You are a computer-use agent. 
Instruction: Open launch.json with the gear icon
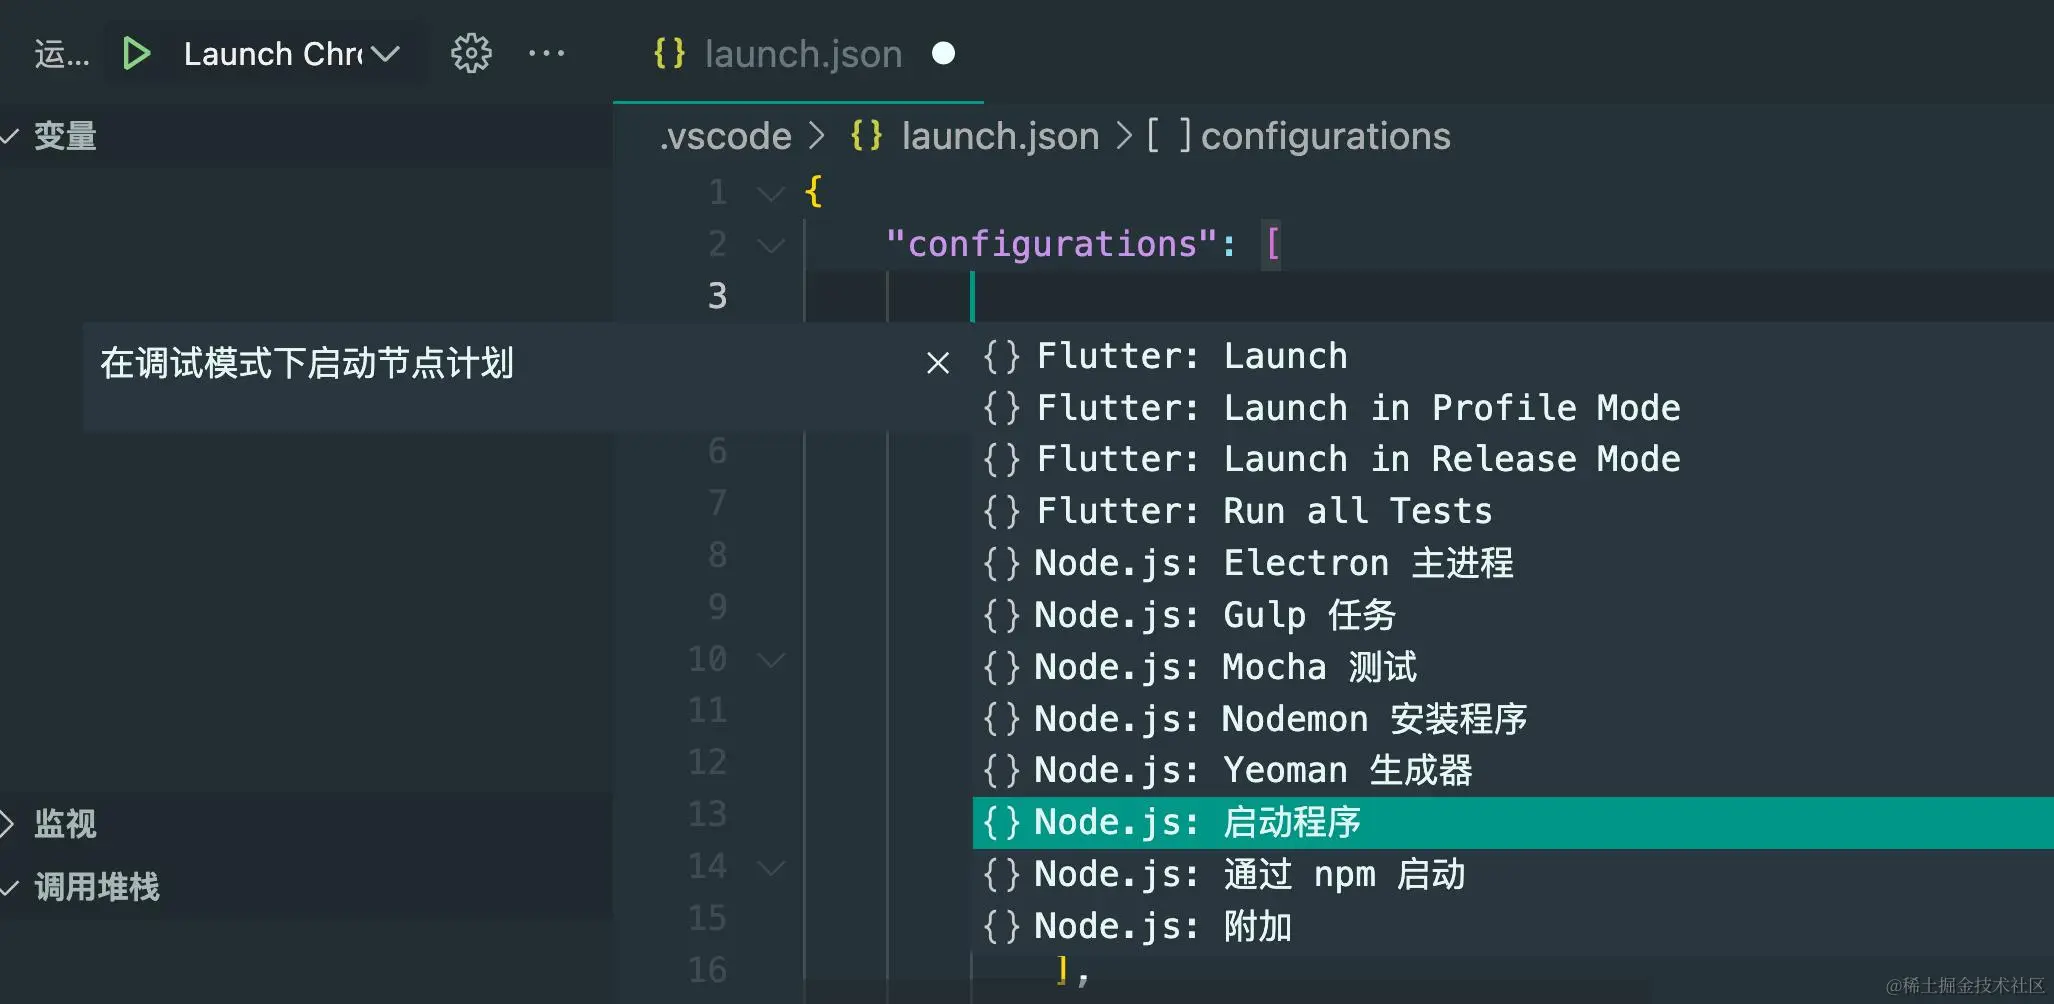(x=471, y=54)
